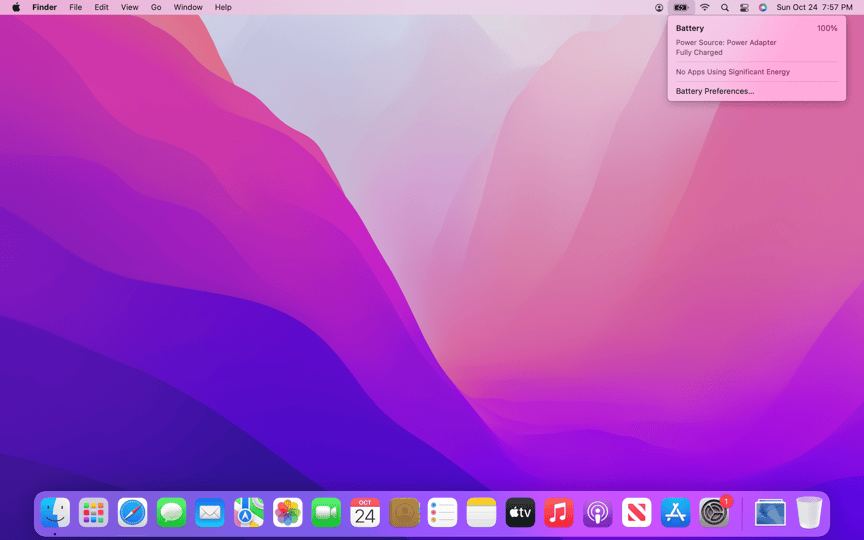Open News from the Dock
This screenshot has width=864, height=540.
pyautogui.click(x=636, y=513)
